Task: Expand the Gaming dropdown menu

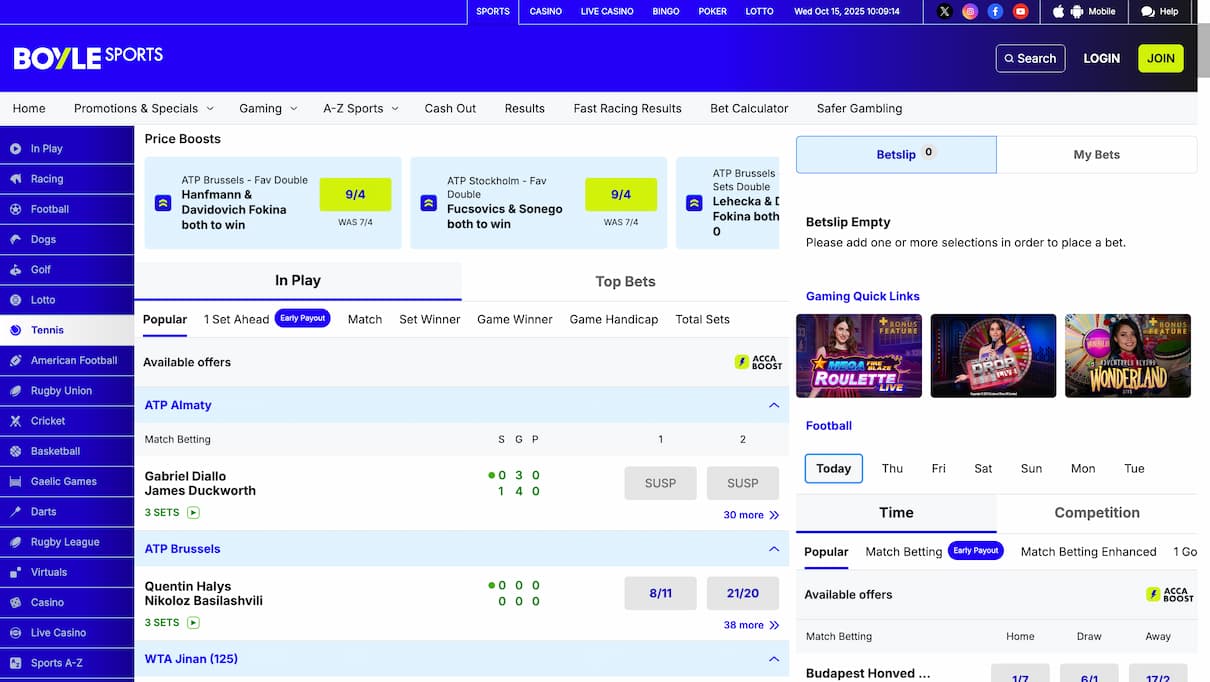Action: (268, 108)
